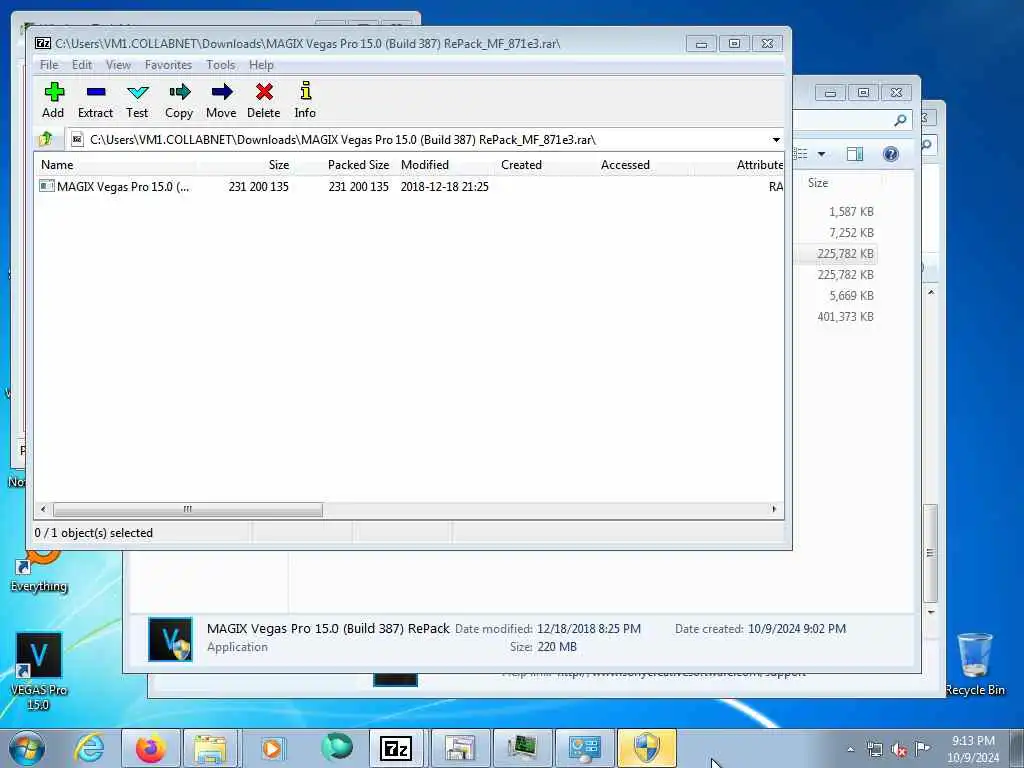Open the File menu

49,65
